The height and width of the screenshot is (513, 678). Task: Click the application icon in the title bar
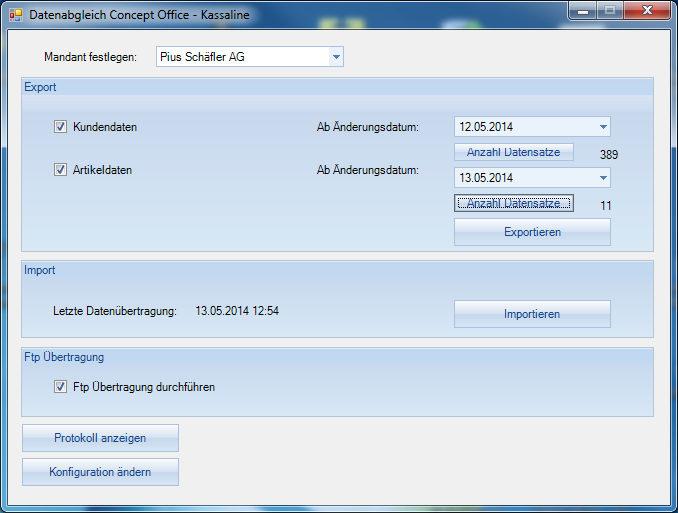click(x=16, y=16)
